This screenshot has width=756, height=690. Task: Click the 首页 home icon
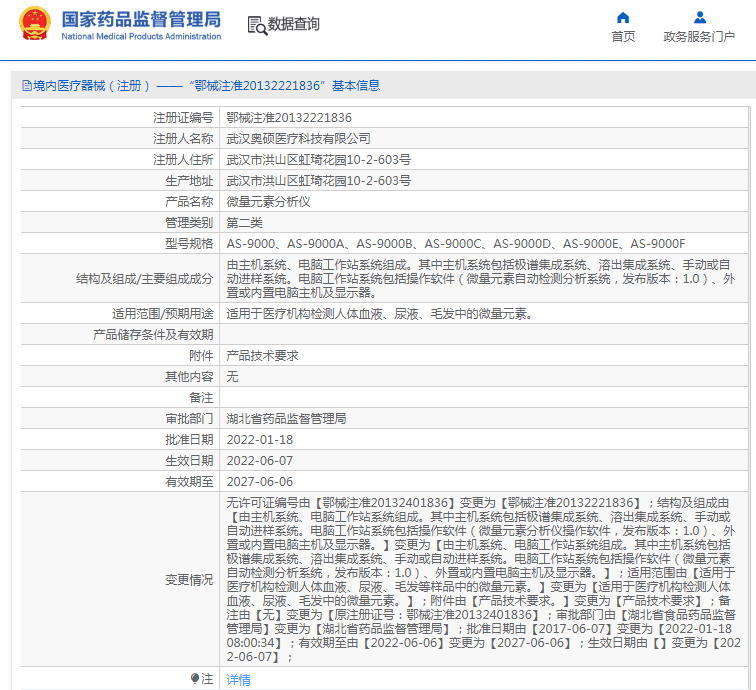coord(623,18)
